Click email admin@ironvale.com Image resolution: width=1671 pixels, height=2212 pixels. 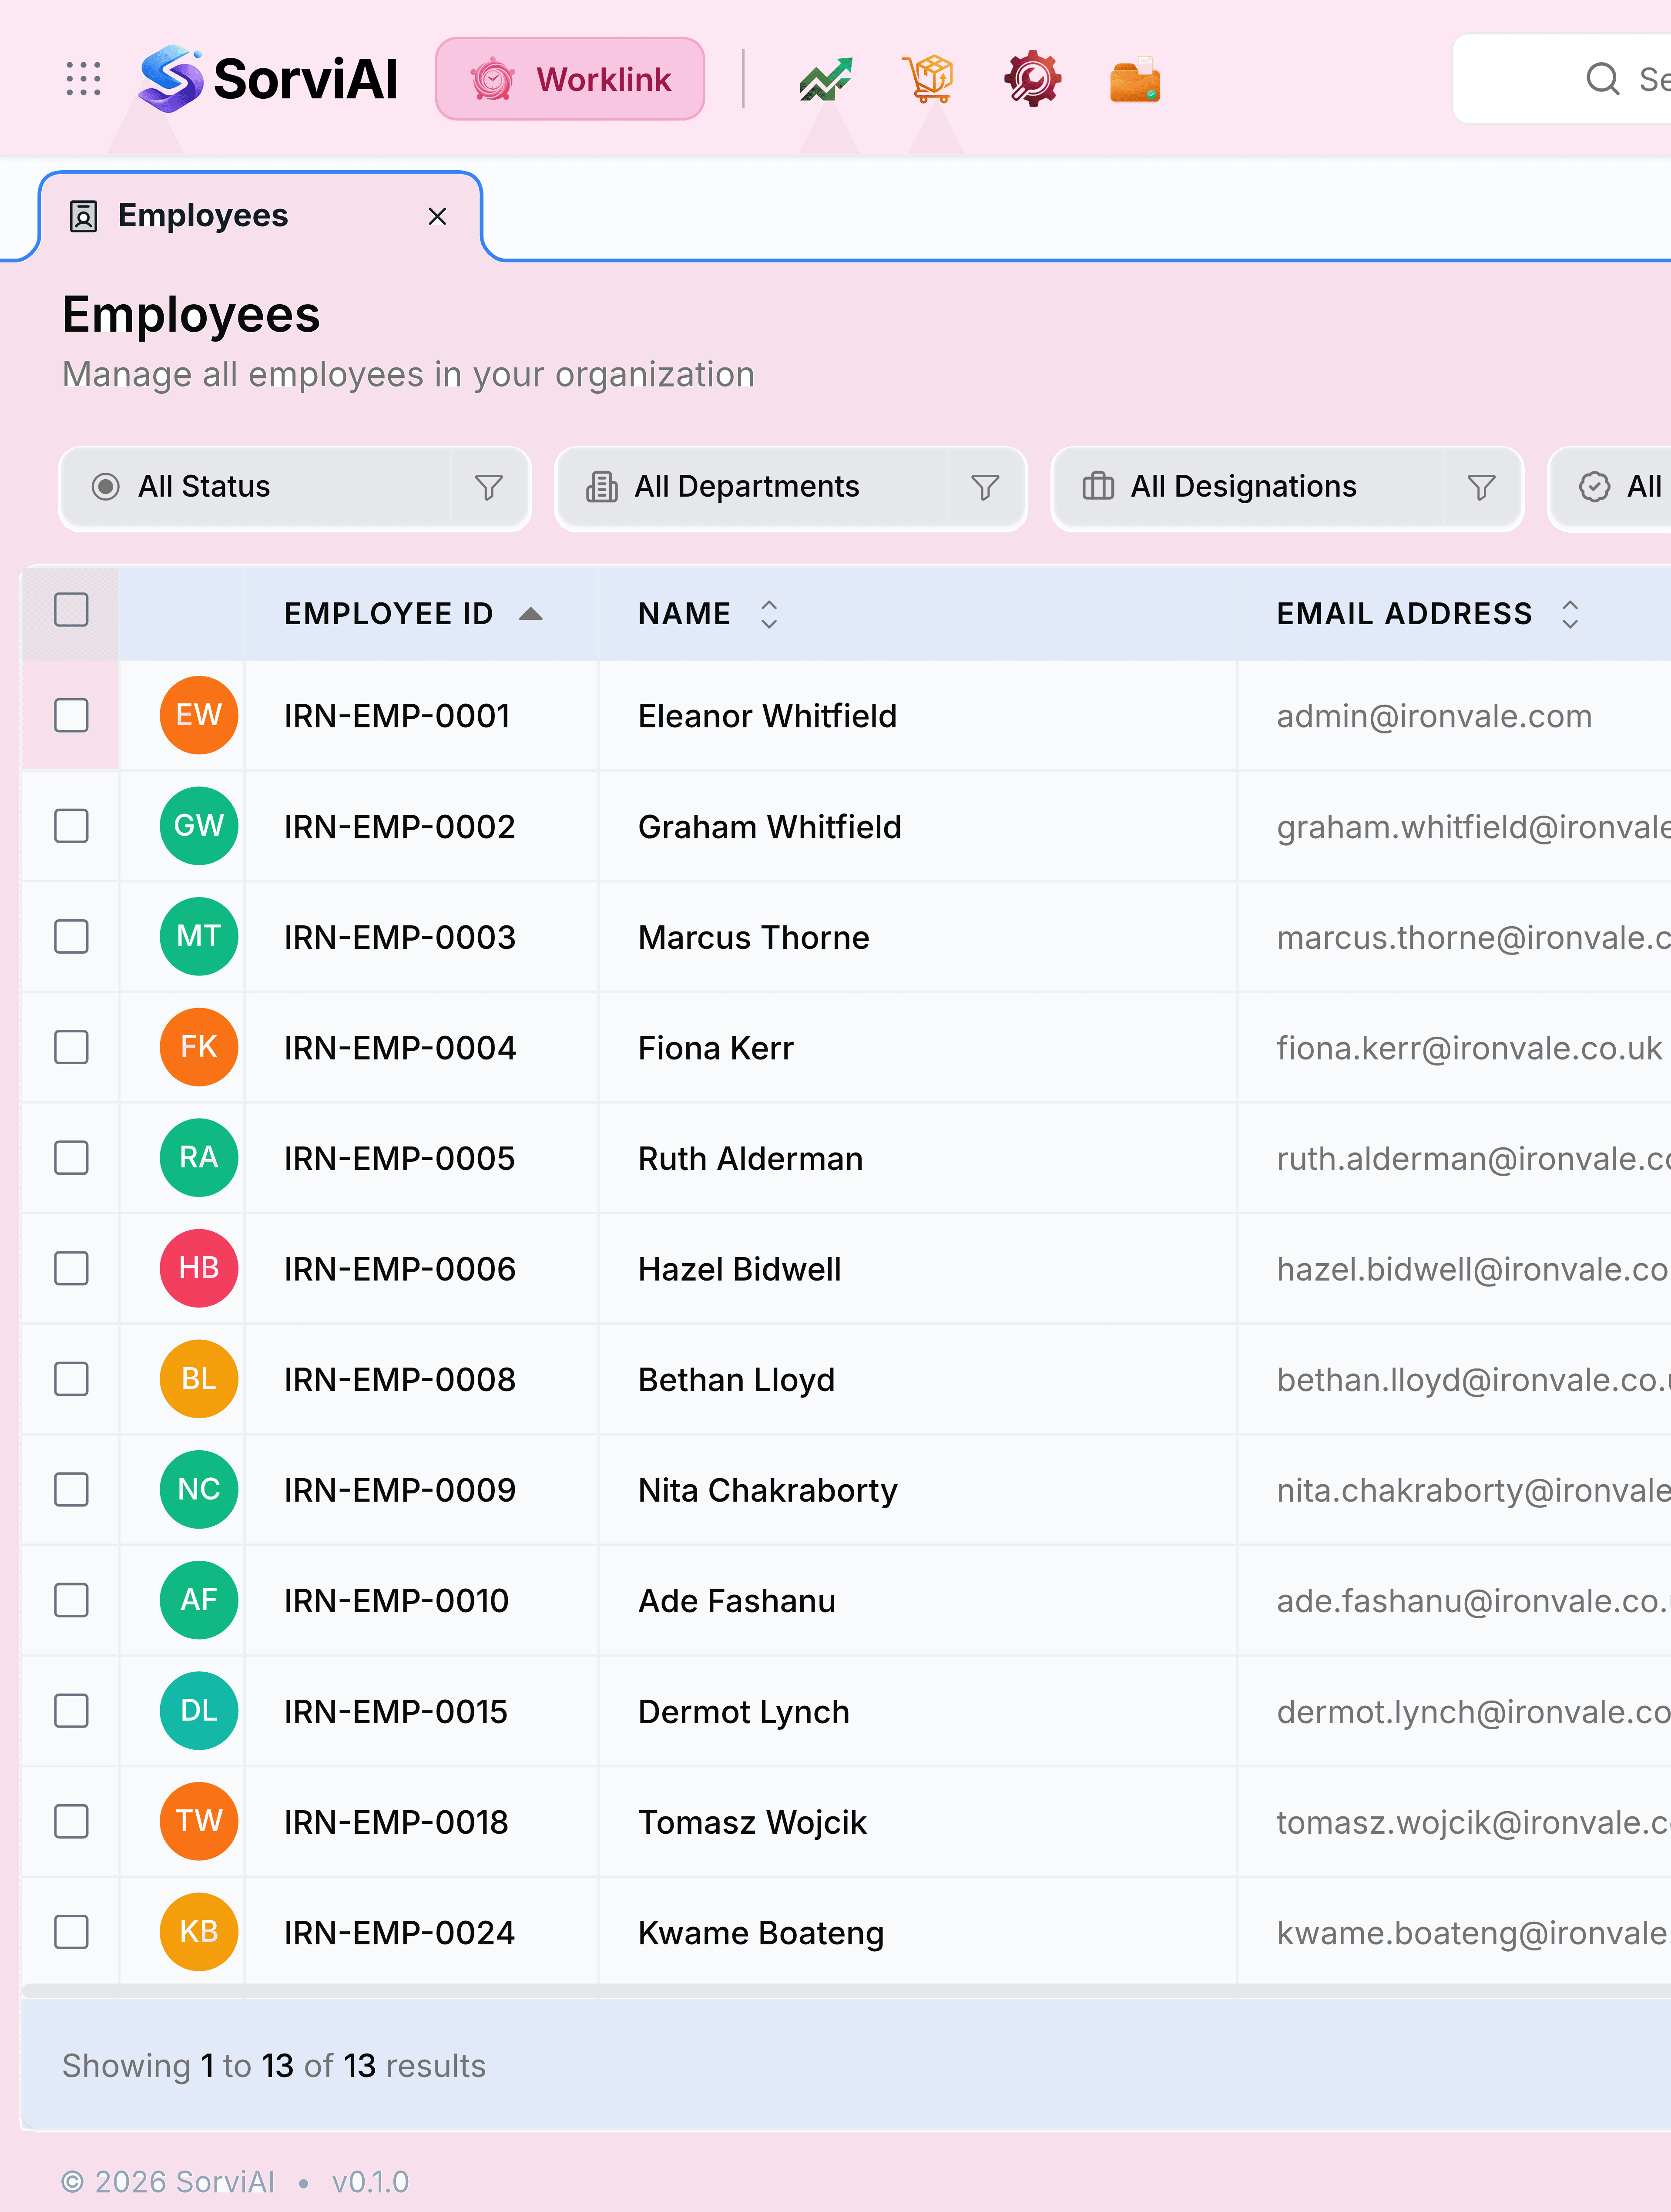click(x=1434, y=716)
